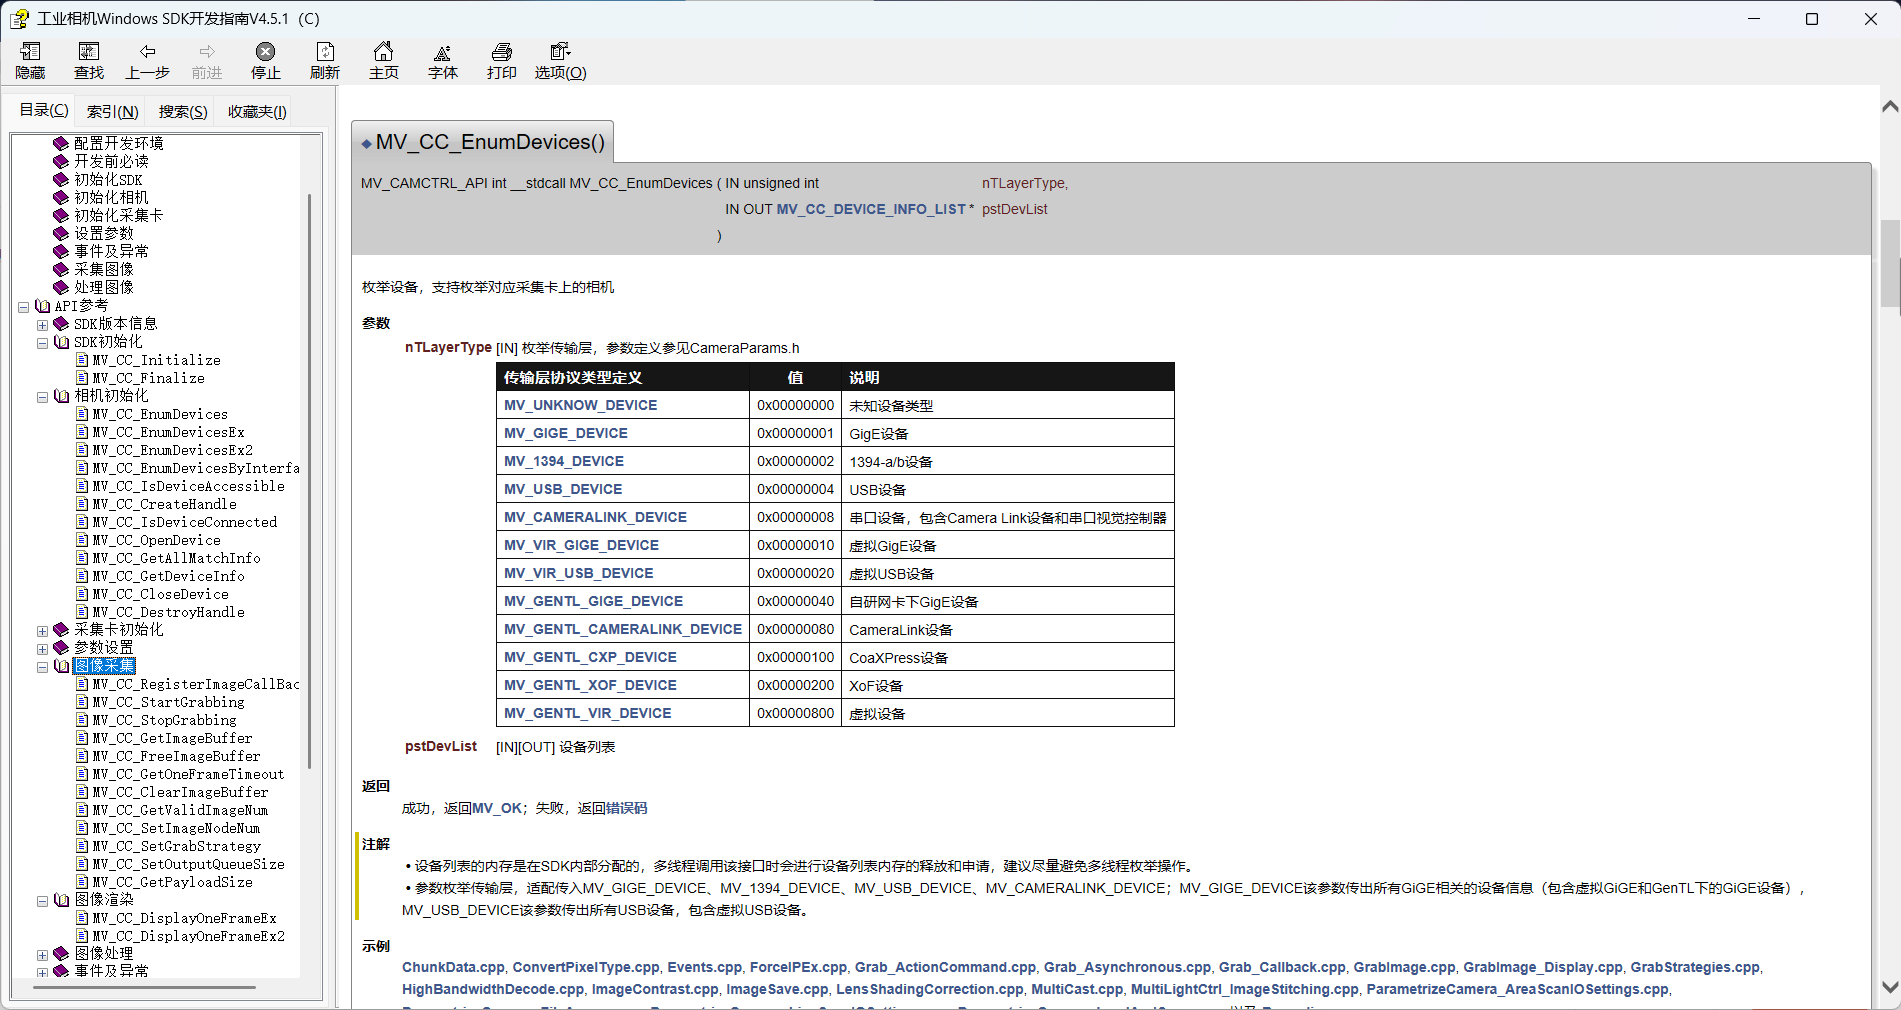Image resolution: width=1901 pixels, height=1010 pixels.
Task: Click the open-book icon beside API参考
Action: [x=42, y=306]
